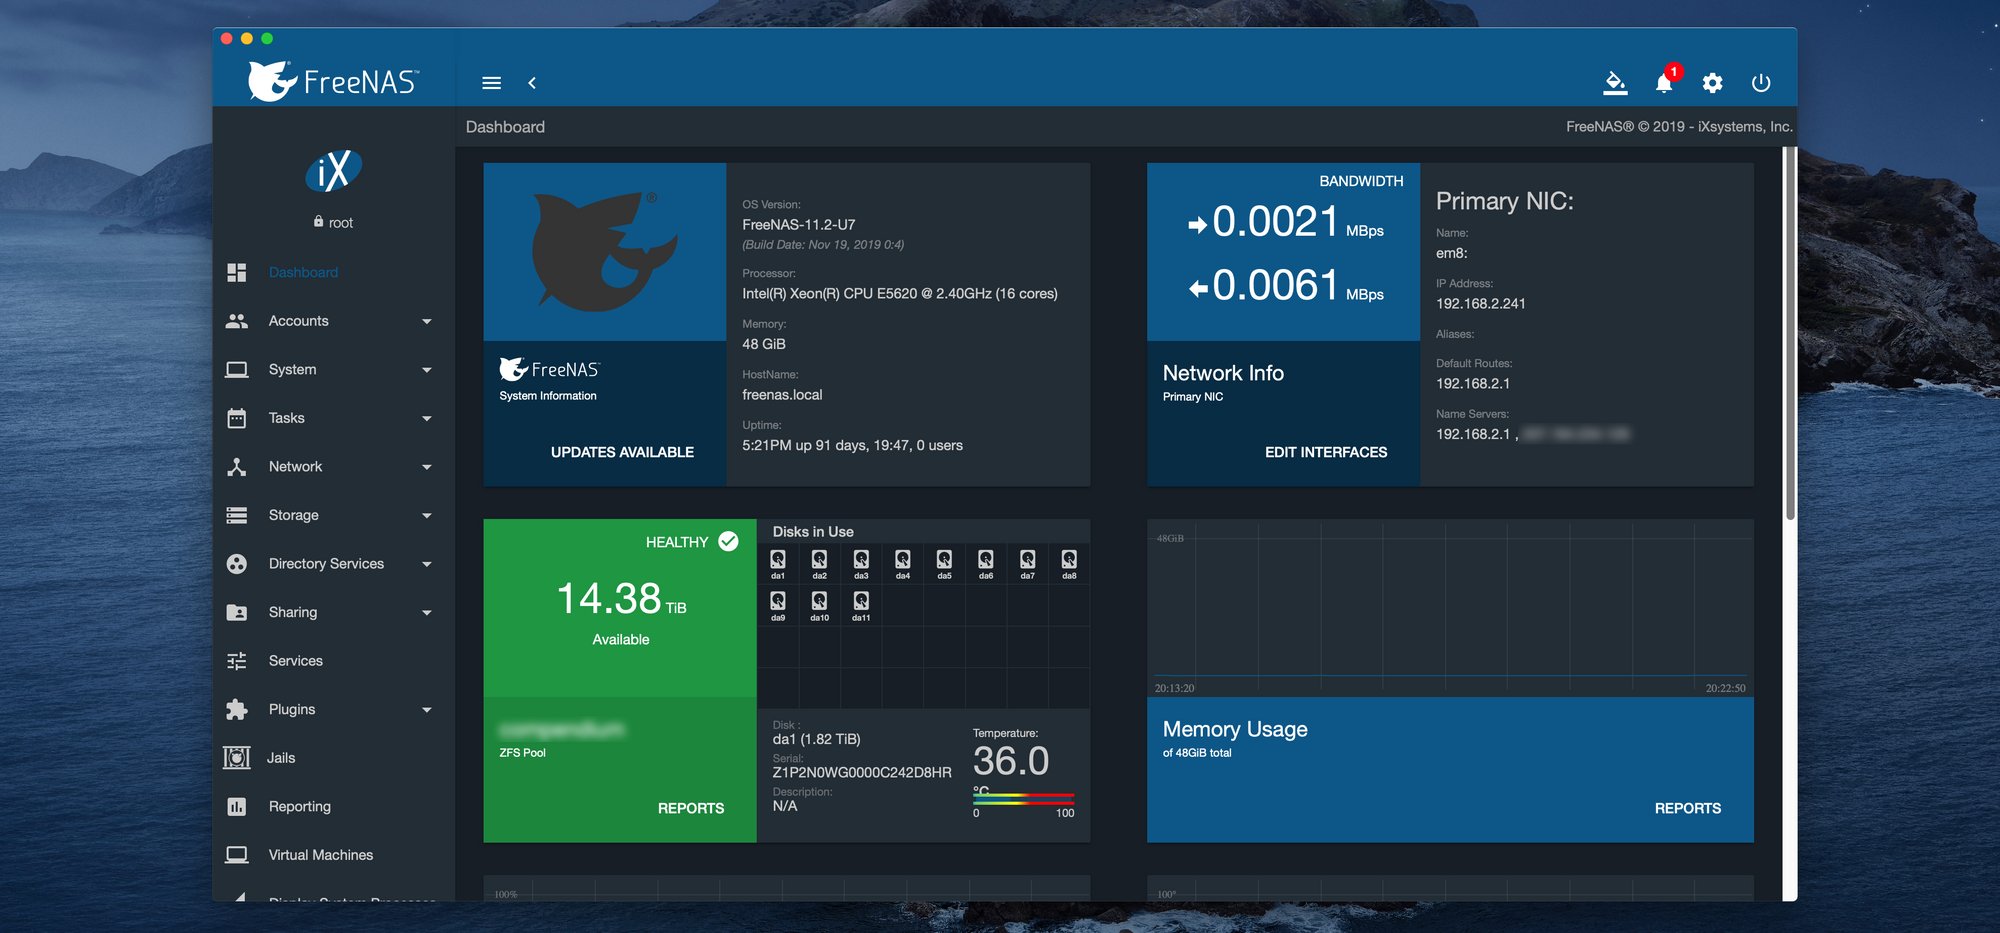Viewport: 2000px width, 933px height.
Task: Click the Jails icon in sidebar
Action: tap(237, 758)
